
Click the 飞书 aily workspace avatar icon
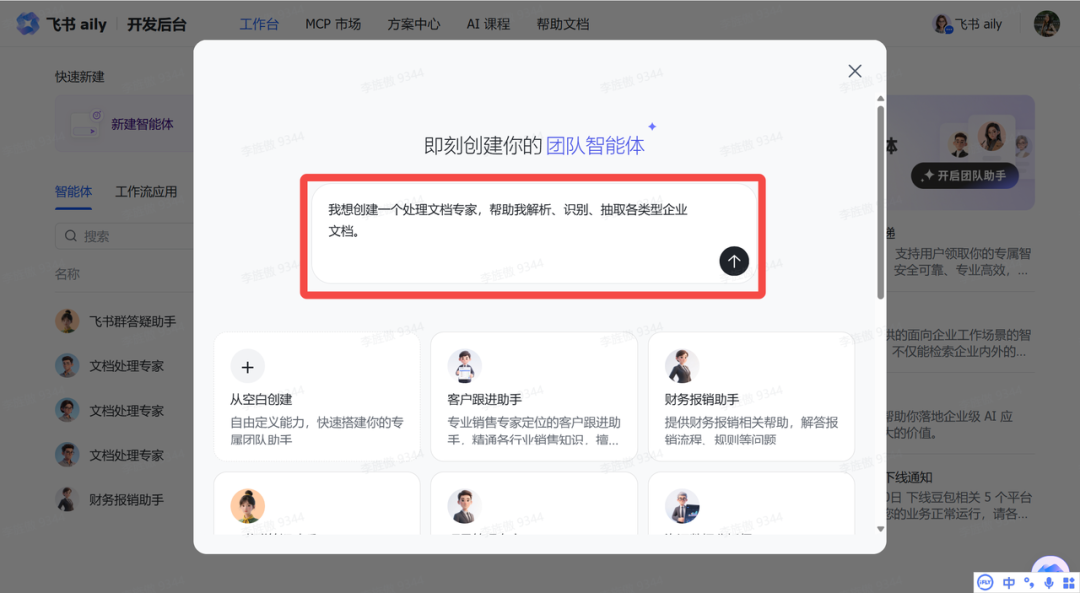click(x=942, y=24)
